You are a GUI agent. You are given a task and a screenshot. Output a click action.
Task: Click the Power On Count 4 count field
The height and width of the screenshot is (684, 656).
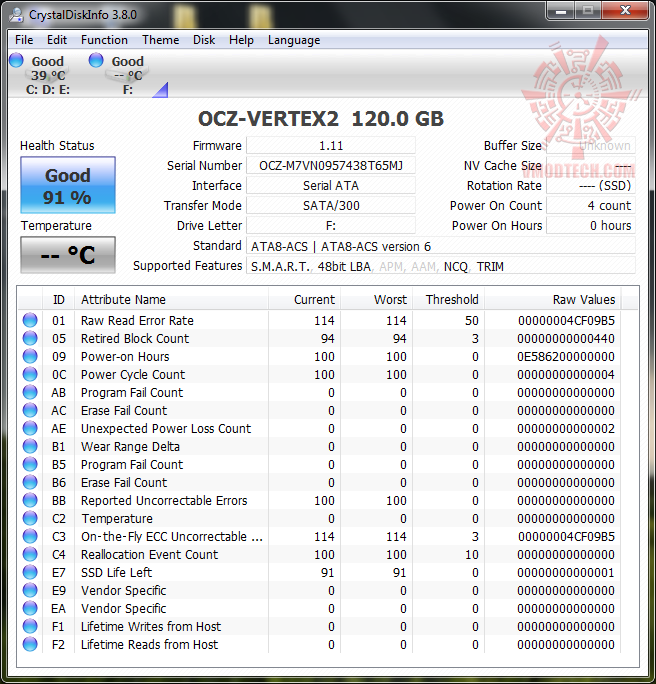(591, 205)
